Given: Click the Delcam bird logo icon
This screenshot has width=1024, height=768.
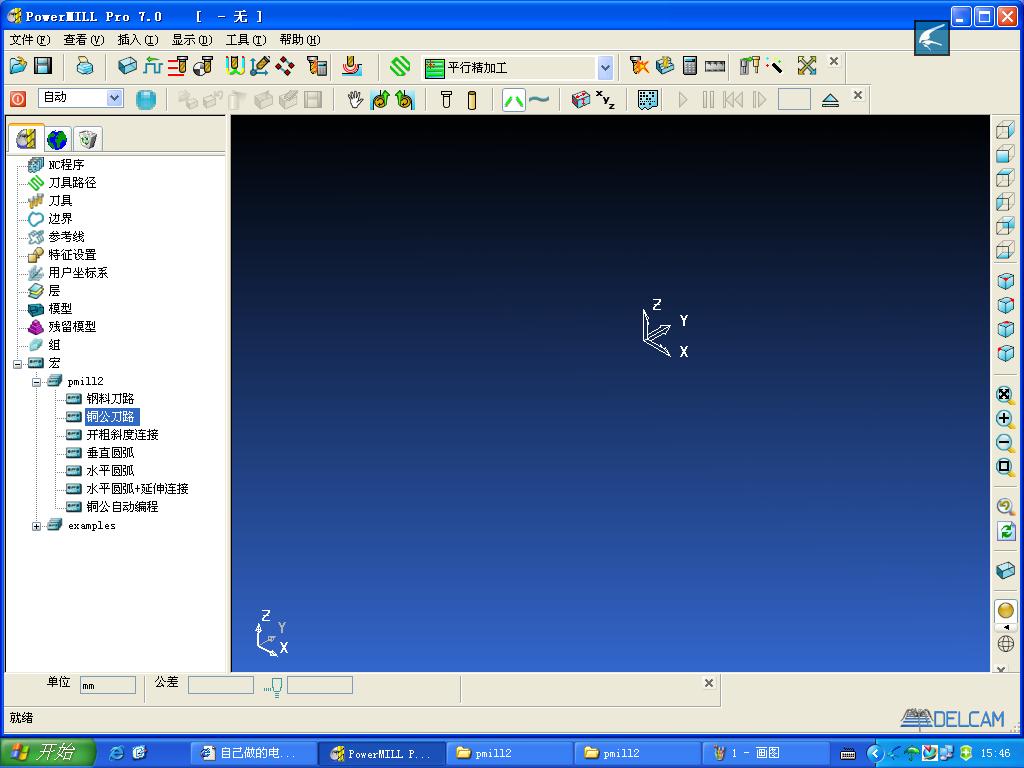Looking at the screenshot, I should [932, 38].
